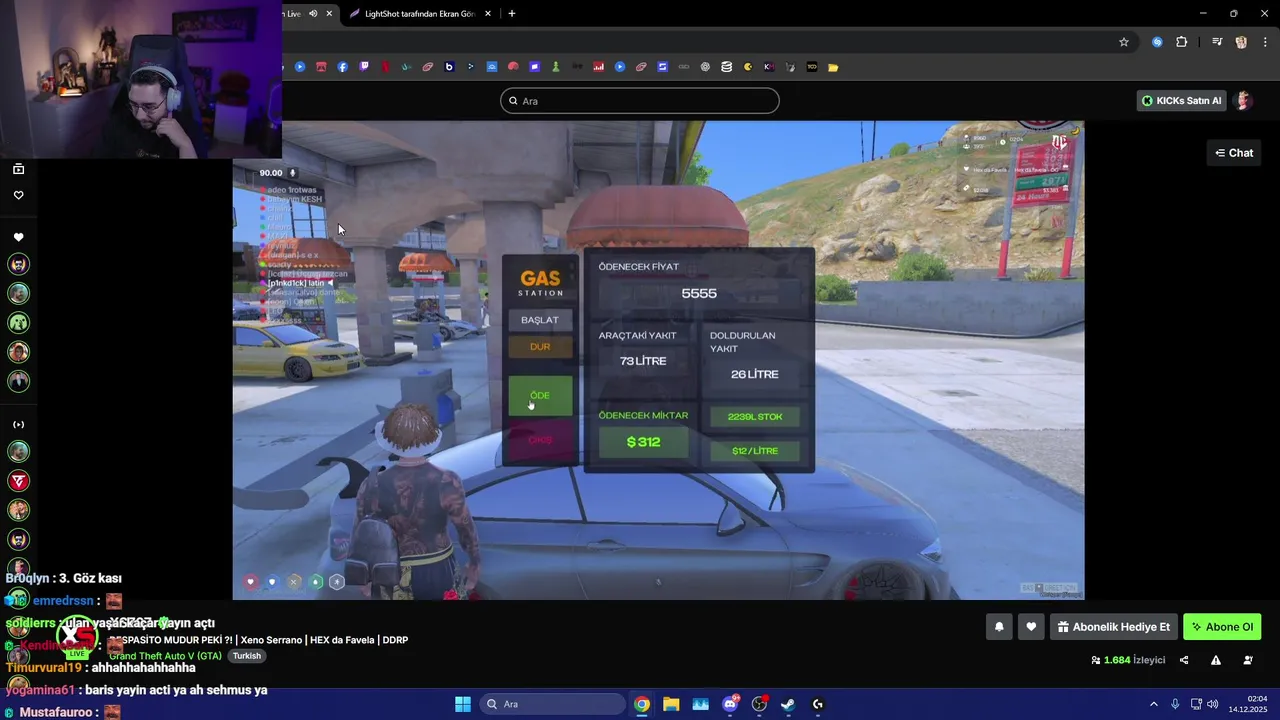Viewport: 1280px width, 720px height.
Task: Open Logitech G HUB from the taskbar
Action: point(818,704)
